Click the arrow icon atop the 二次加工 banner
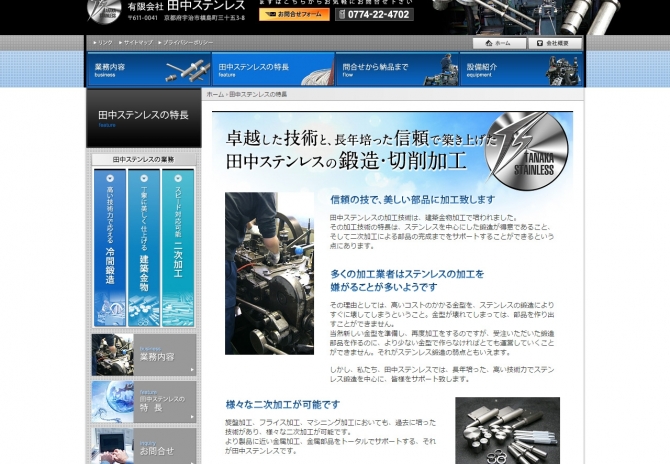 coord(178,178)
